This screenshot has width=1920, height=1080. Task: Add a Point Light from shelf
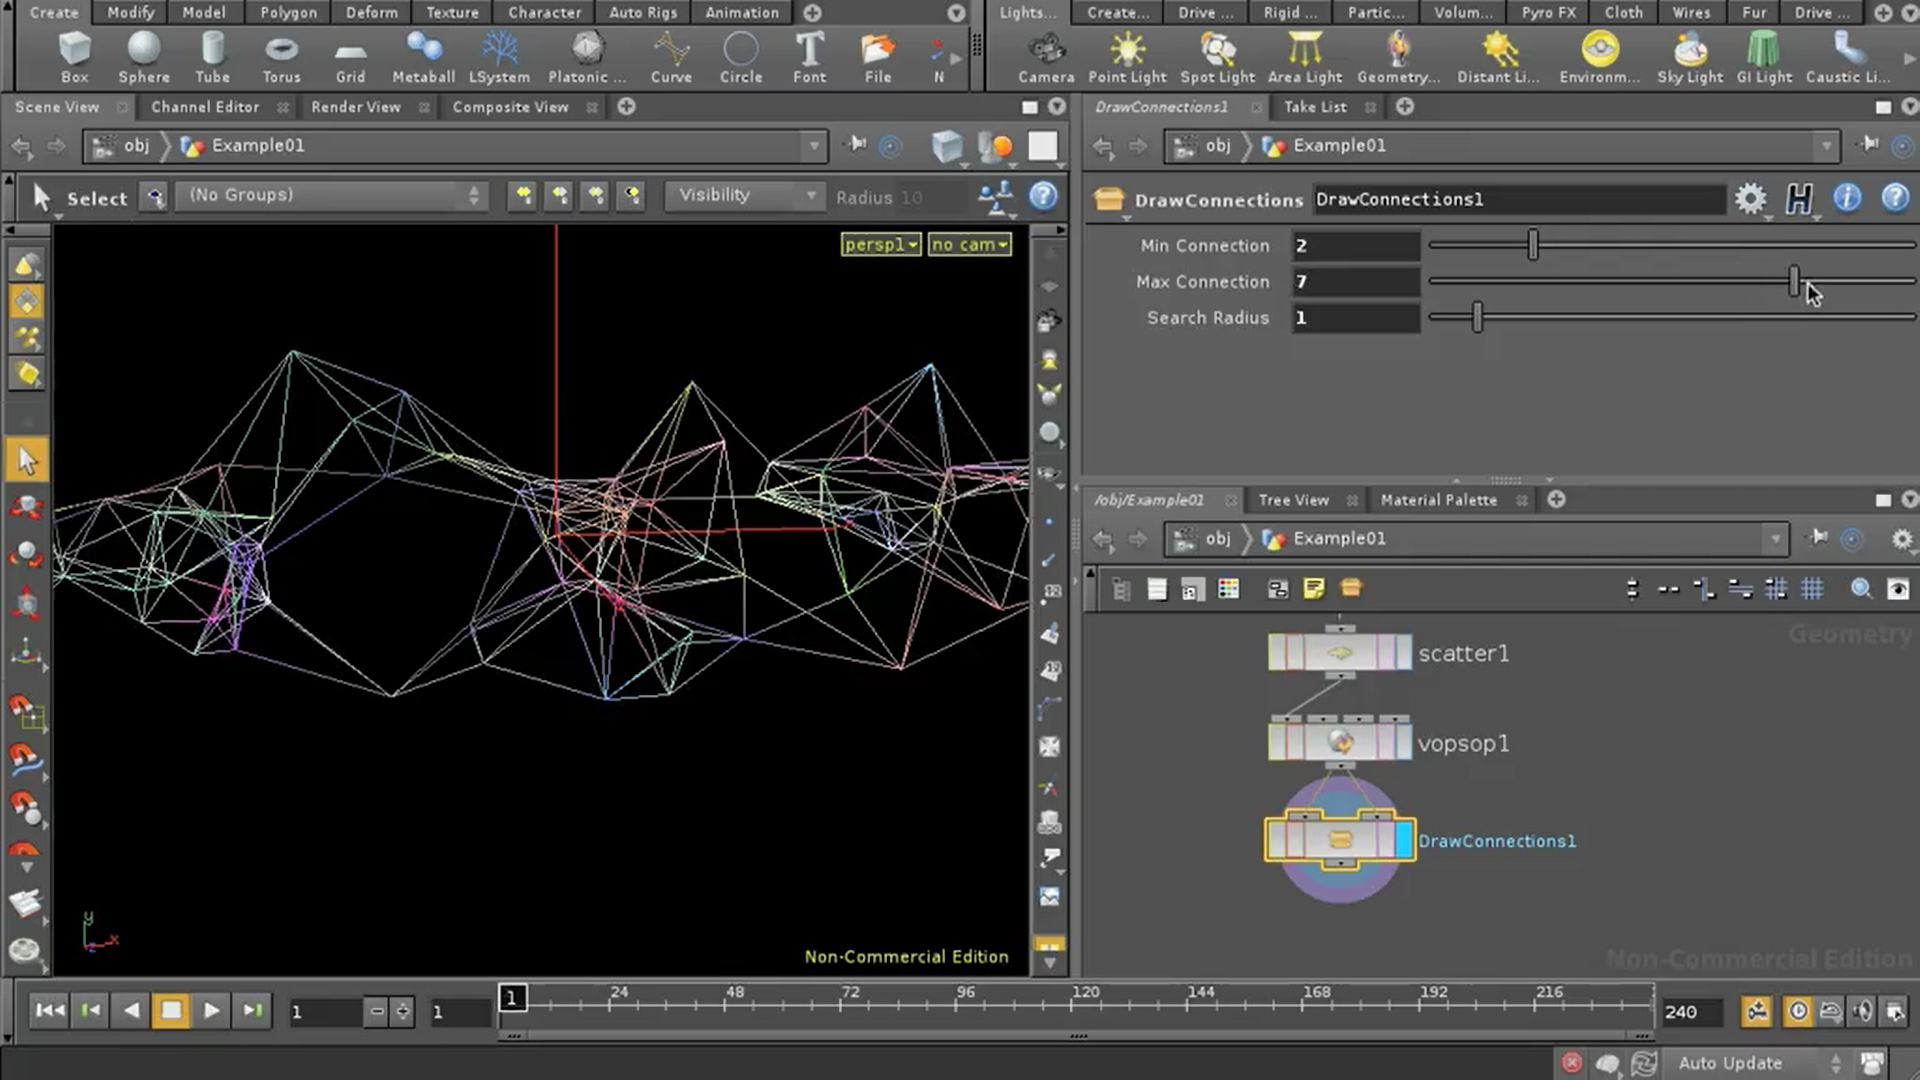(x=1126, y=57)
